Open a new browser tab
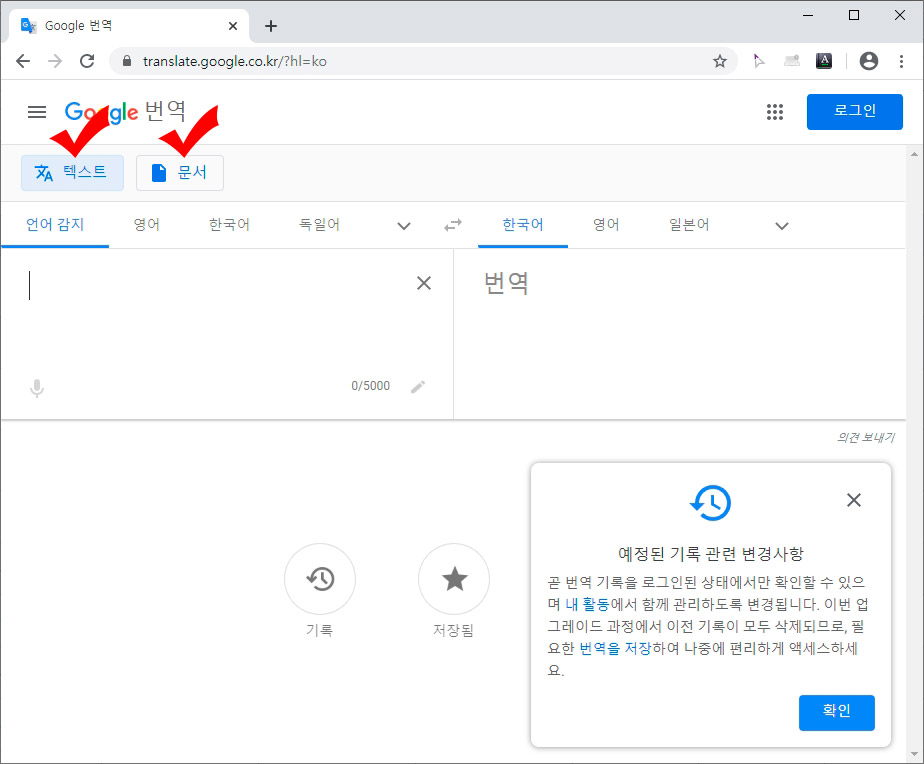The height and width of the screenshot is (764, 924). pos(270,26)
